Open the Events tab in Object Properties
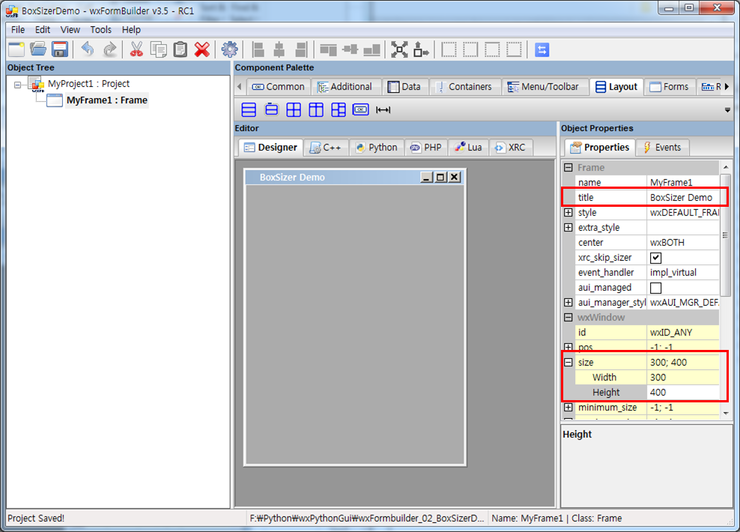This screenshot has width=740, height=532. [661, 147]
